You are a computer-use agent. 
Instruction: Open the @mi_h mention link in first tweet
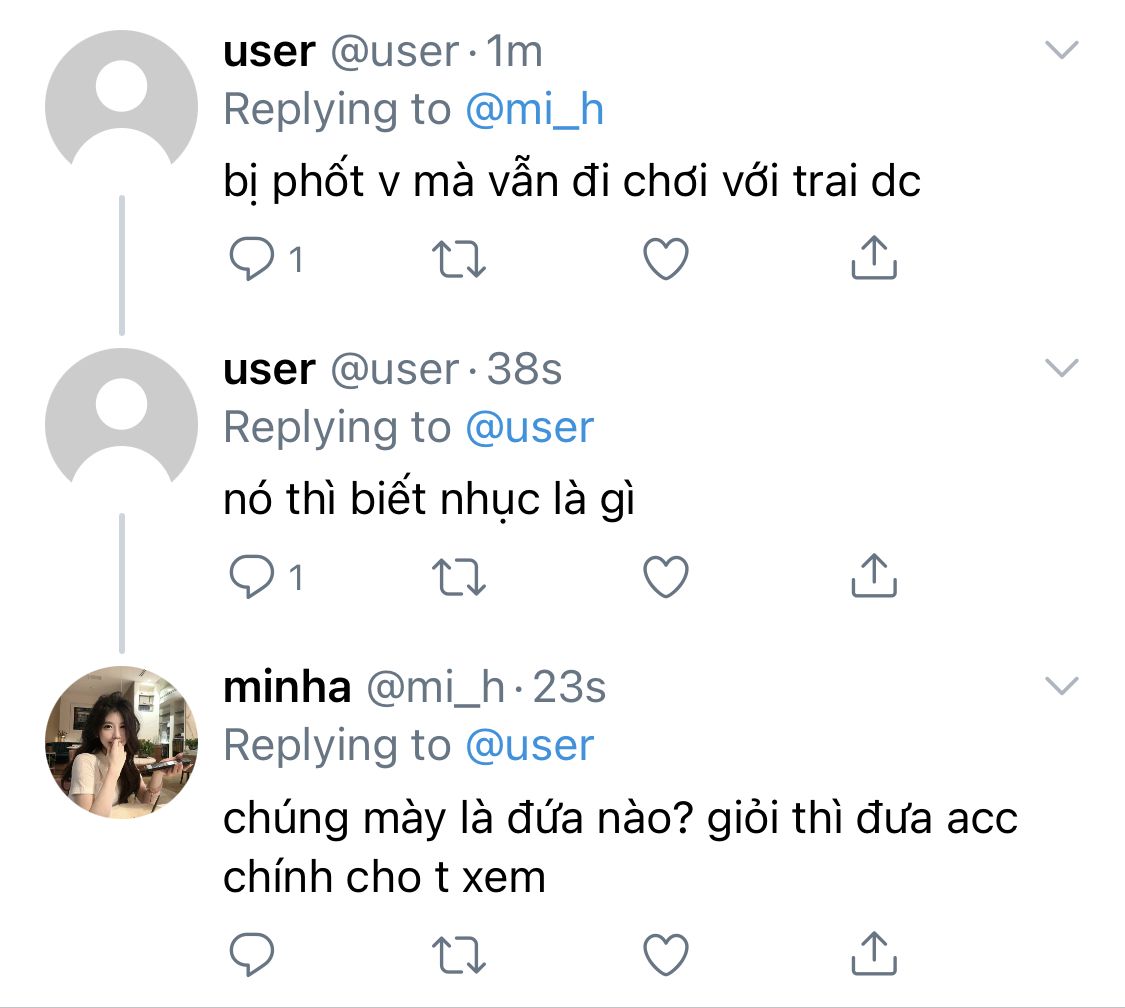[534, 110]
